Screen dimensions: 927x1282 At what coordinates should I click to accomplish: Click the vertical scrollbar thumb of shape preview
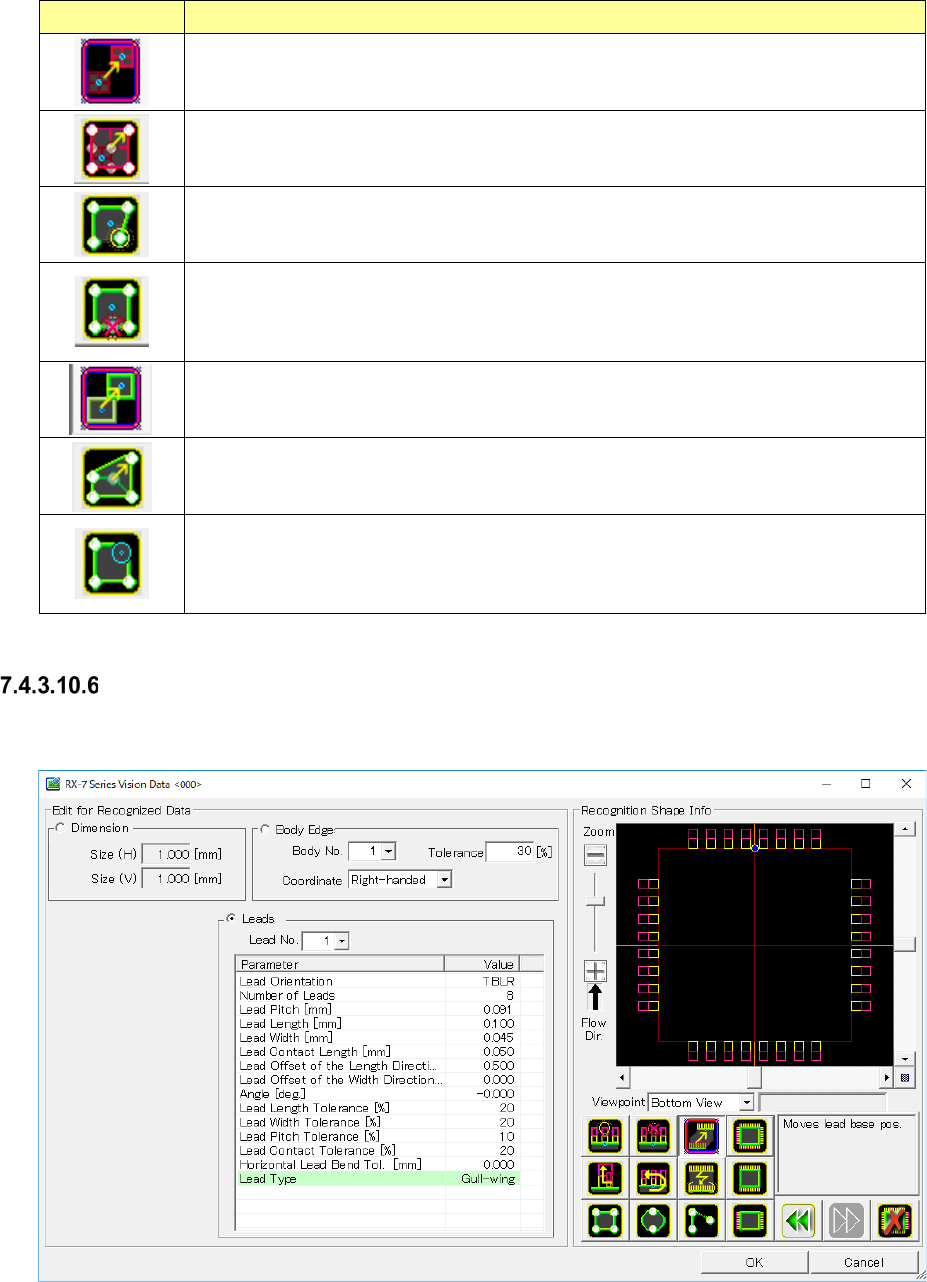coord(904,943)
